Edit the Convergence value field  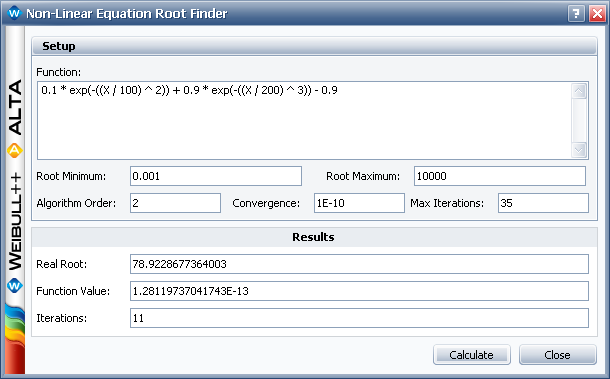click(x=359, y=203)
